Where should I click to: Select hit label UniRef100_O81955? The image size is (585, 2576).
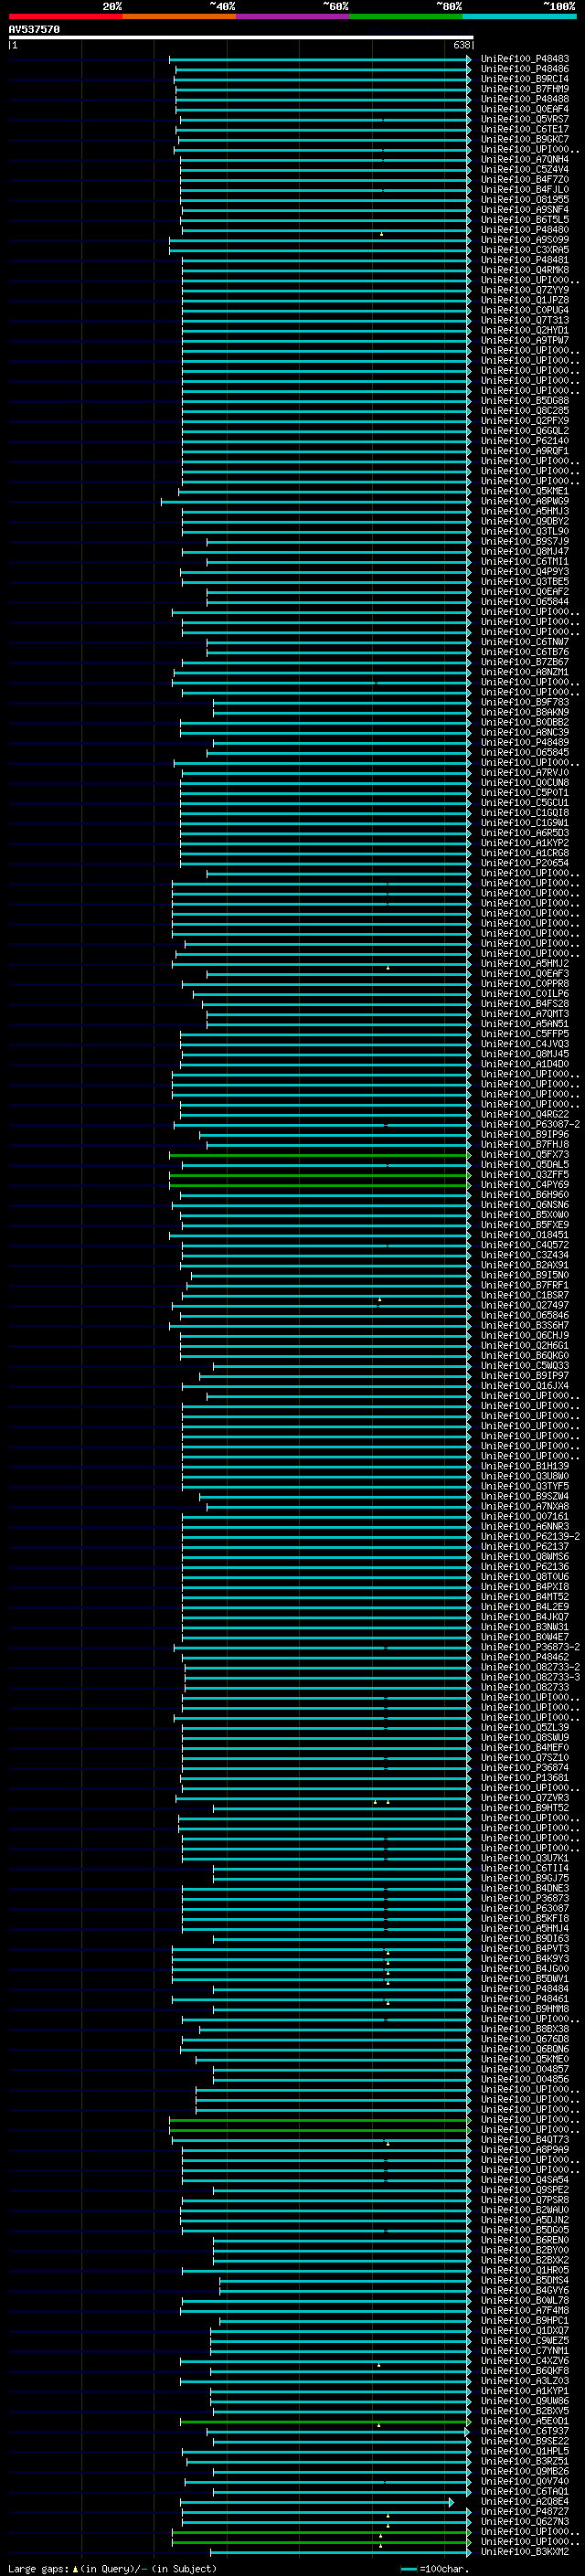(525, 199)
